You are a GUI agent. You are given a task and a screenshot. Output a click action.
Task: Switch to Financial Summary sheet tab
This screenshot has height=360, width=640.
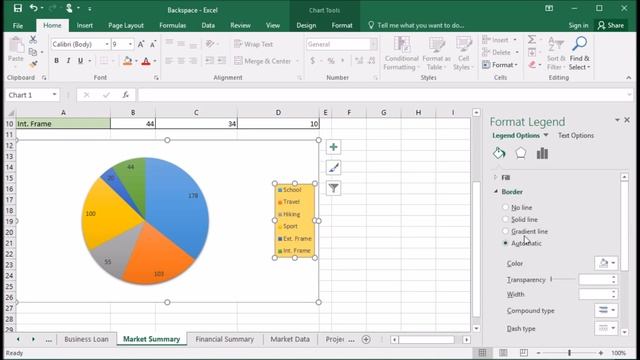click(224, 339)
